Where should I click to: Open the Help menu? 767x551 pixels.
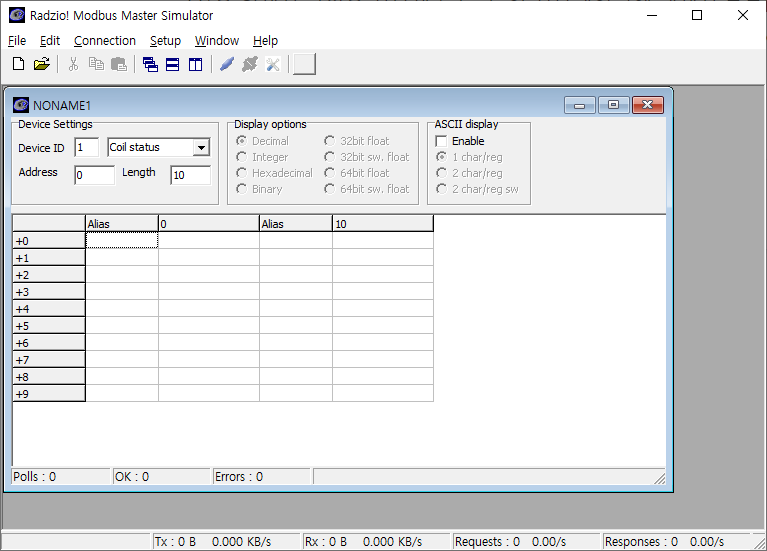click(265, 41)
